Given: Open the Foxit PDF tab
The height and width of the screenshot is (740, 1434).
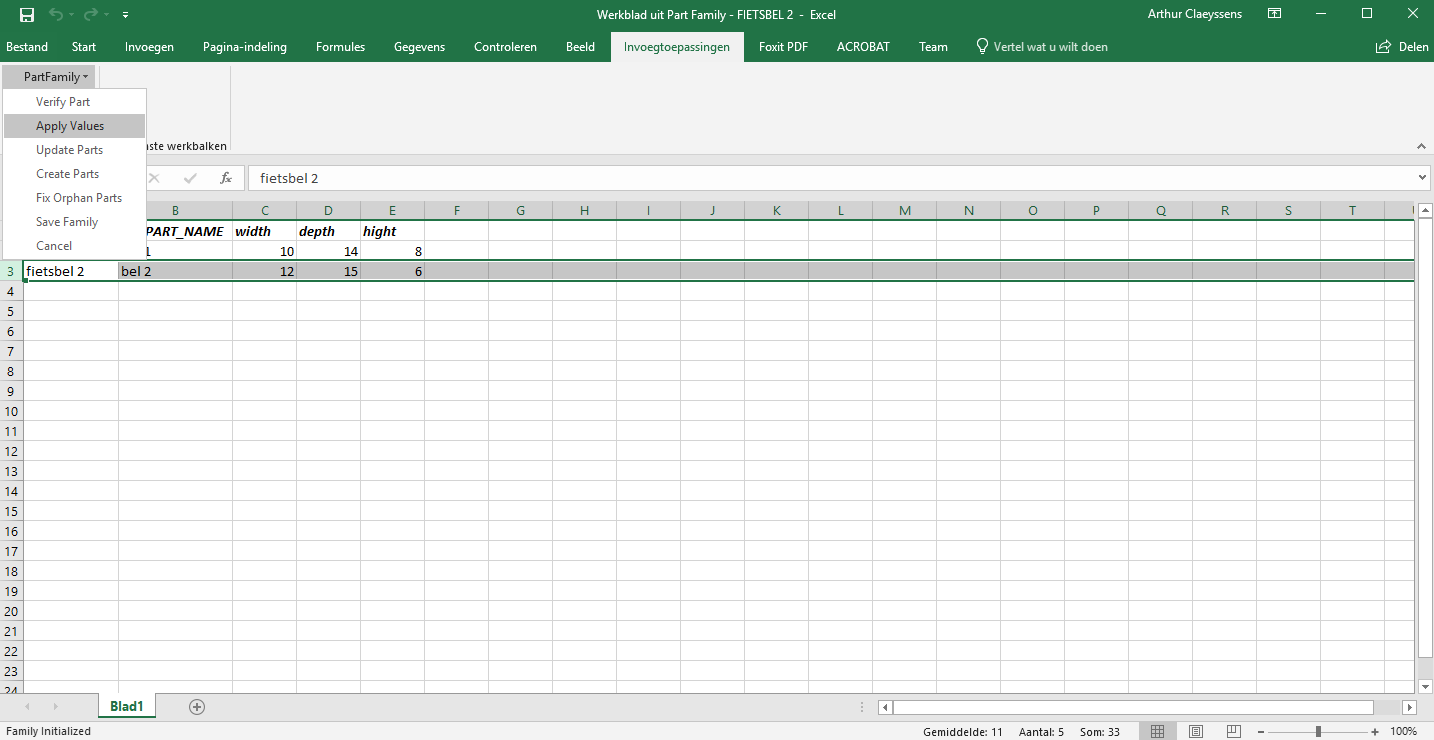Looking at the screenshot, I should [x=783, y=47].
